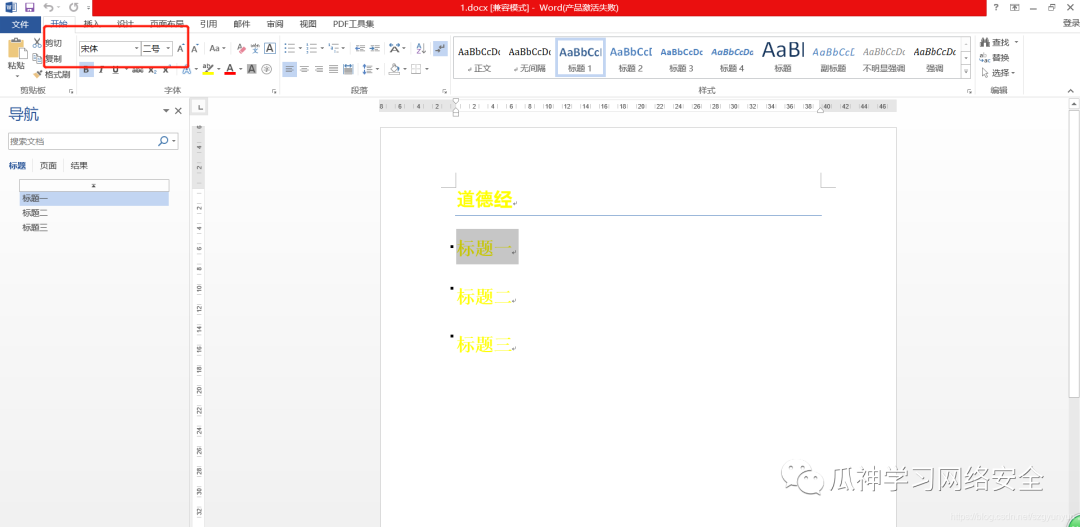Apply the 正文 normal style
The height and width of the screenshot is (527, 1080).
(x=479, y=58)
